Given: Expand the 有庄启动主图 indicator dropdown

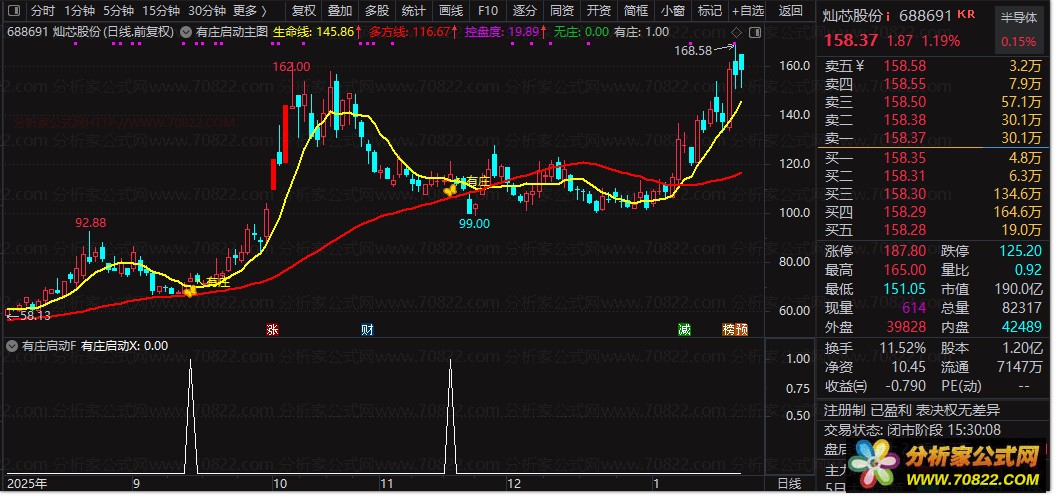Looking at the screenshot, I should pos(186,32).
